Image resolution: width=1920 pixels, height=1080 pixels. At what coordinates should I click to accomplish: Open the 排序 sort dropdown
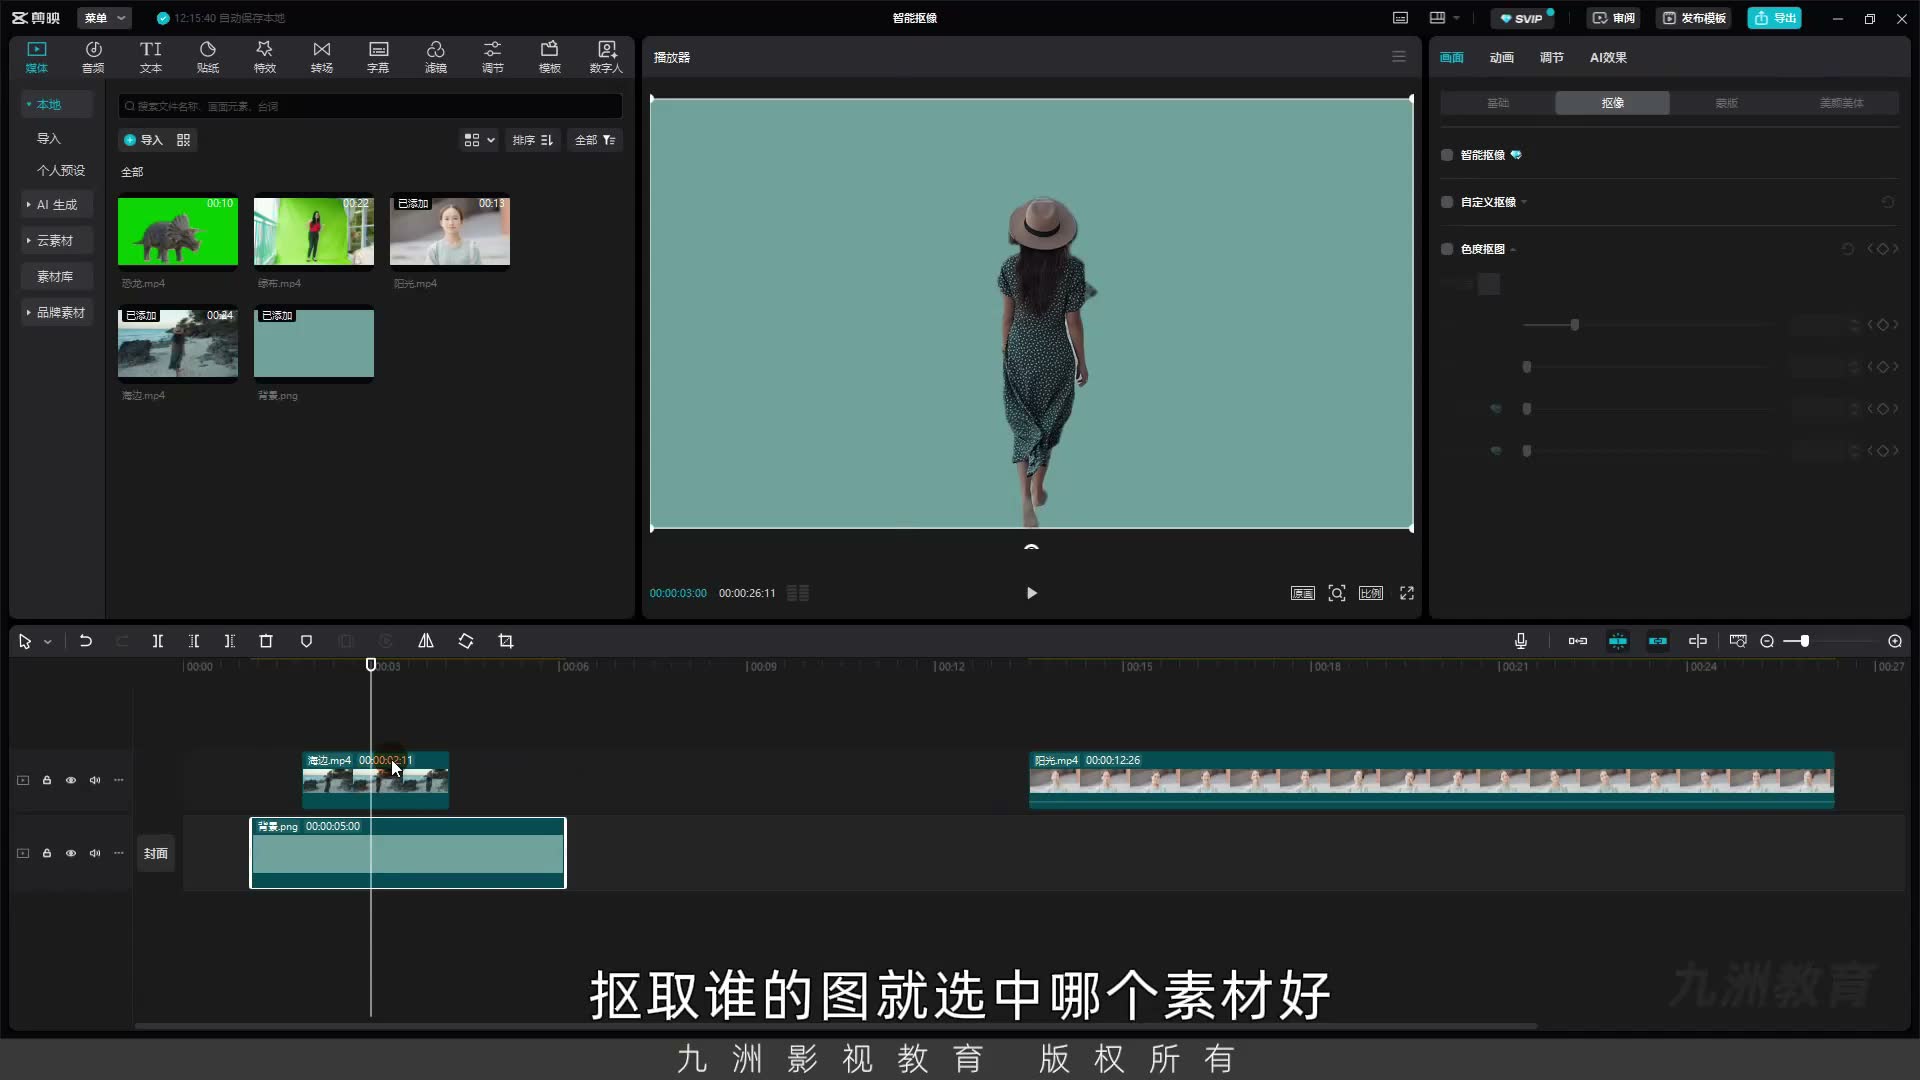(533, 140)
